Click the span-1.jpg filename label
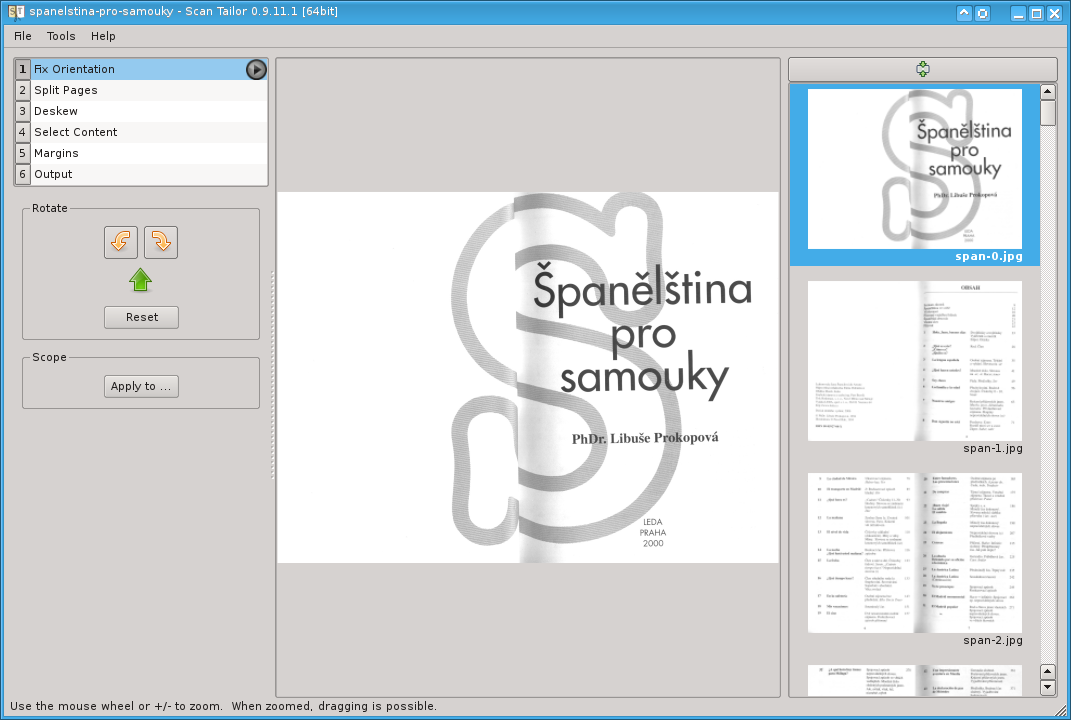Image resolution: width=1071 pixels, height=720 pixels. pyautogui.click(x=992, y=449)
